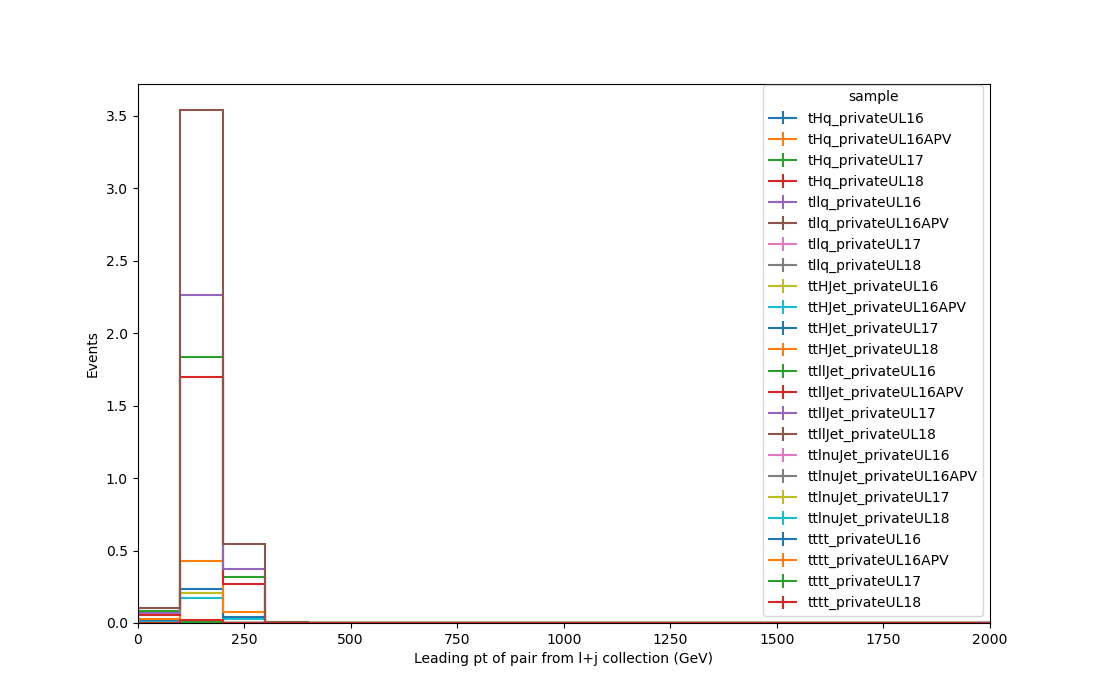Click the Events y-axis label
Screen dimensions: 1100x700
(93, 356)
